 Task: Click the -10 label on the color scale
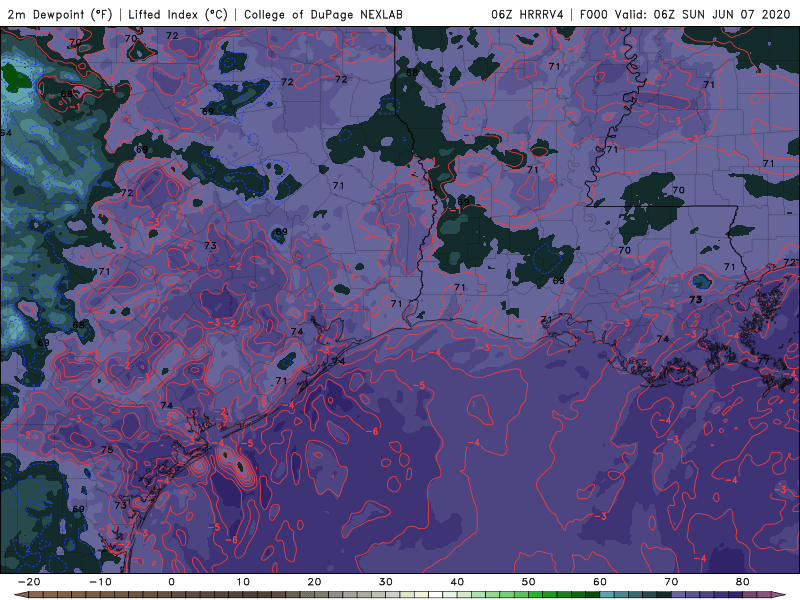[100, 582]
